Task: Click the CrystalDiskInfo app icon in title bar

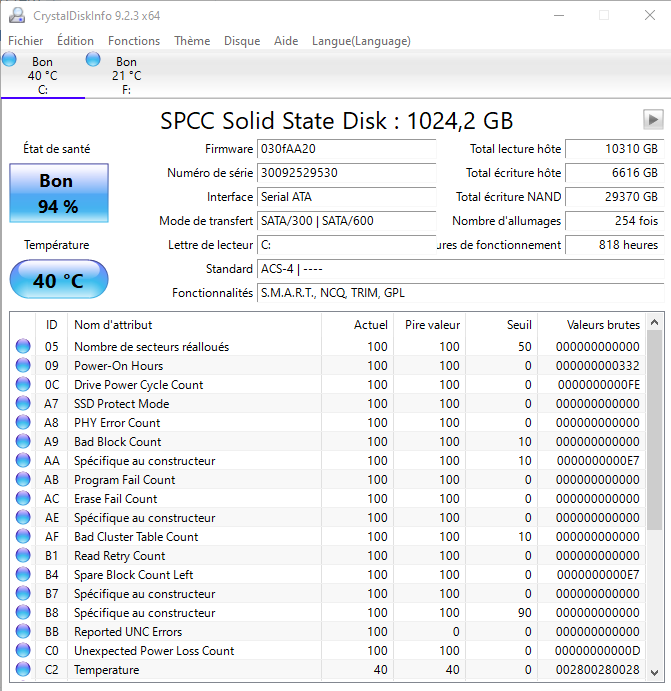Action: click(x=17, y=15)
